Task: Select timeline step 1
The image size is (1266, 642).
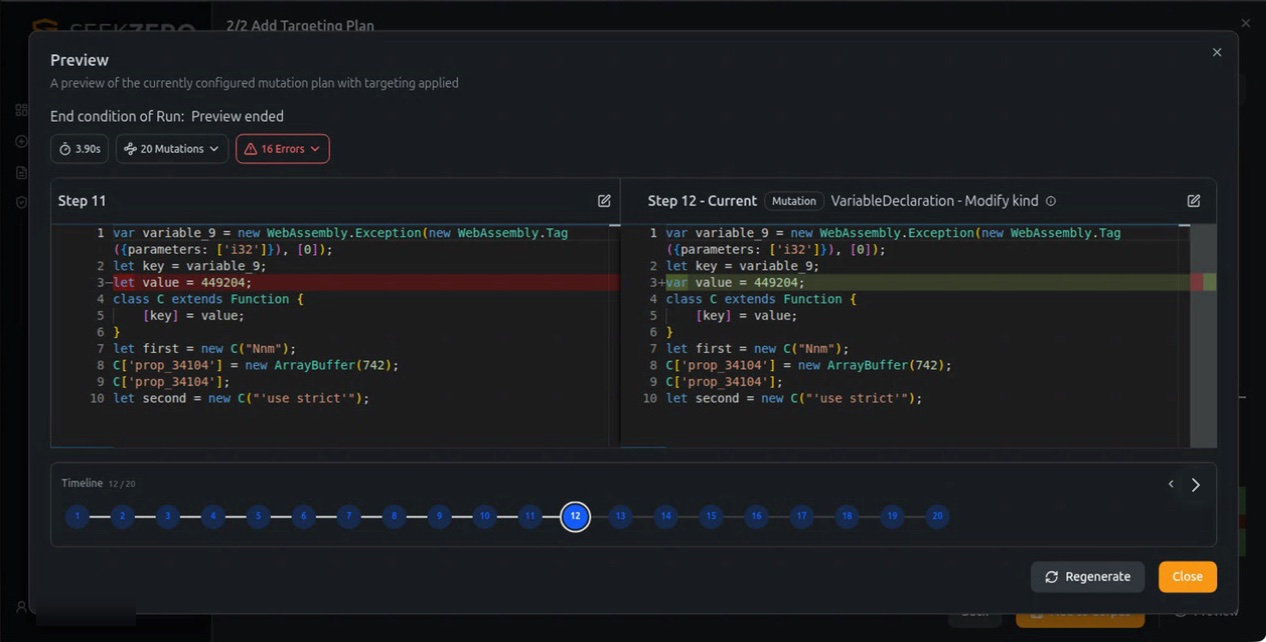Action: click(77, 517)
